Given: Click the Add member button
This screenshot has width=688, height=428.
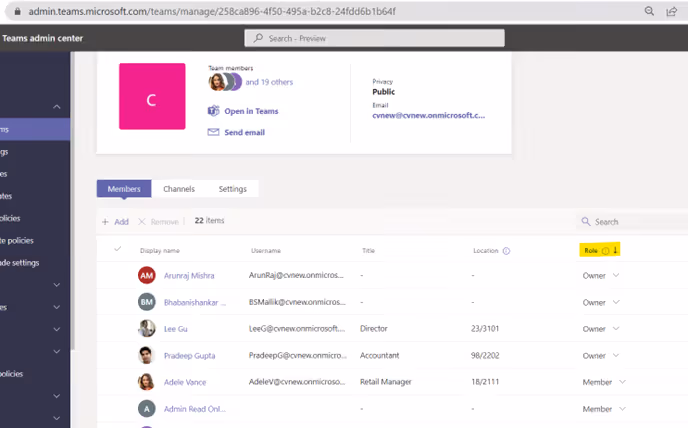Looking at the screenshot, I should point(115,222).
